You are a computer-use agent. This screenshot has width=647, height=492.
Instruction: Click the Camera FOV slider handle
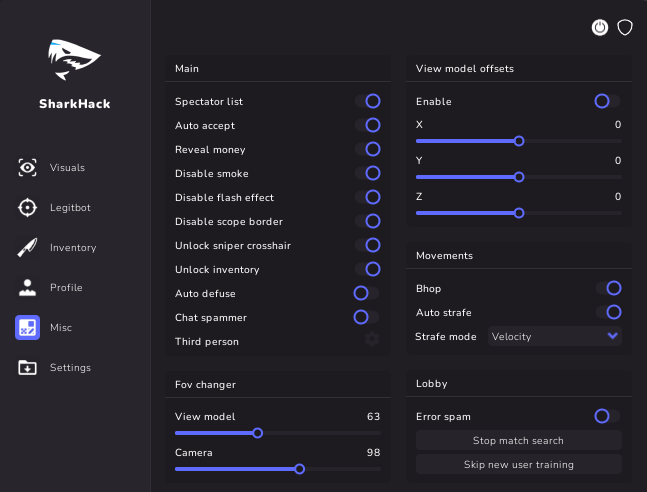click(299, 468)
